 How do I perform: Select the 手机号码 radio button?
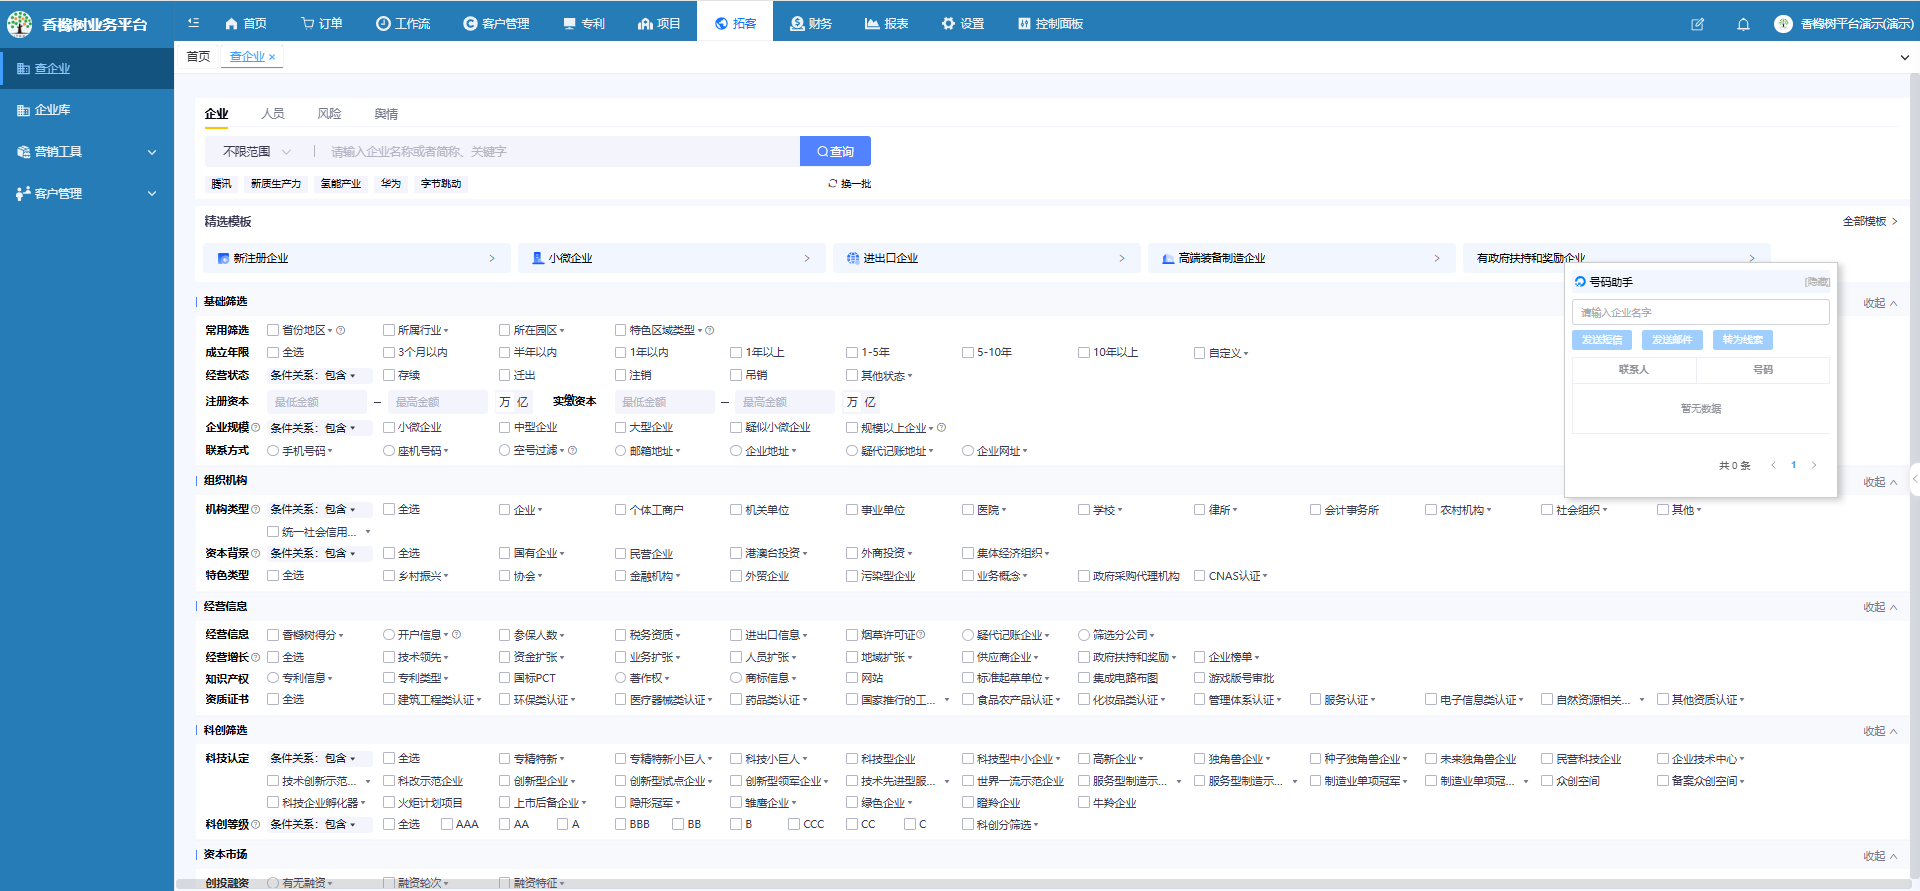(273, 451)
